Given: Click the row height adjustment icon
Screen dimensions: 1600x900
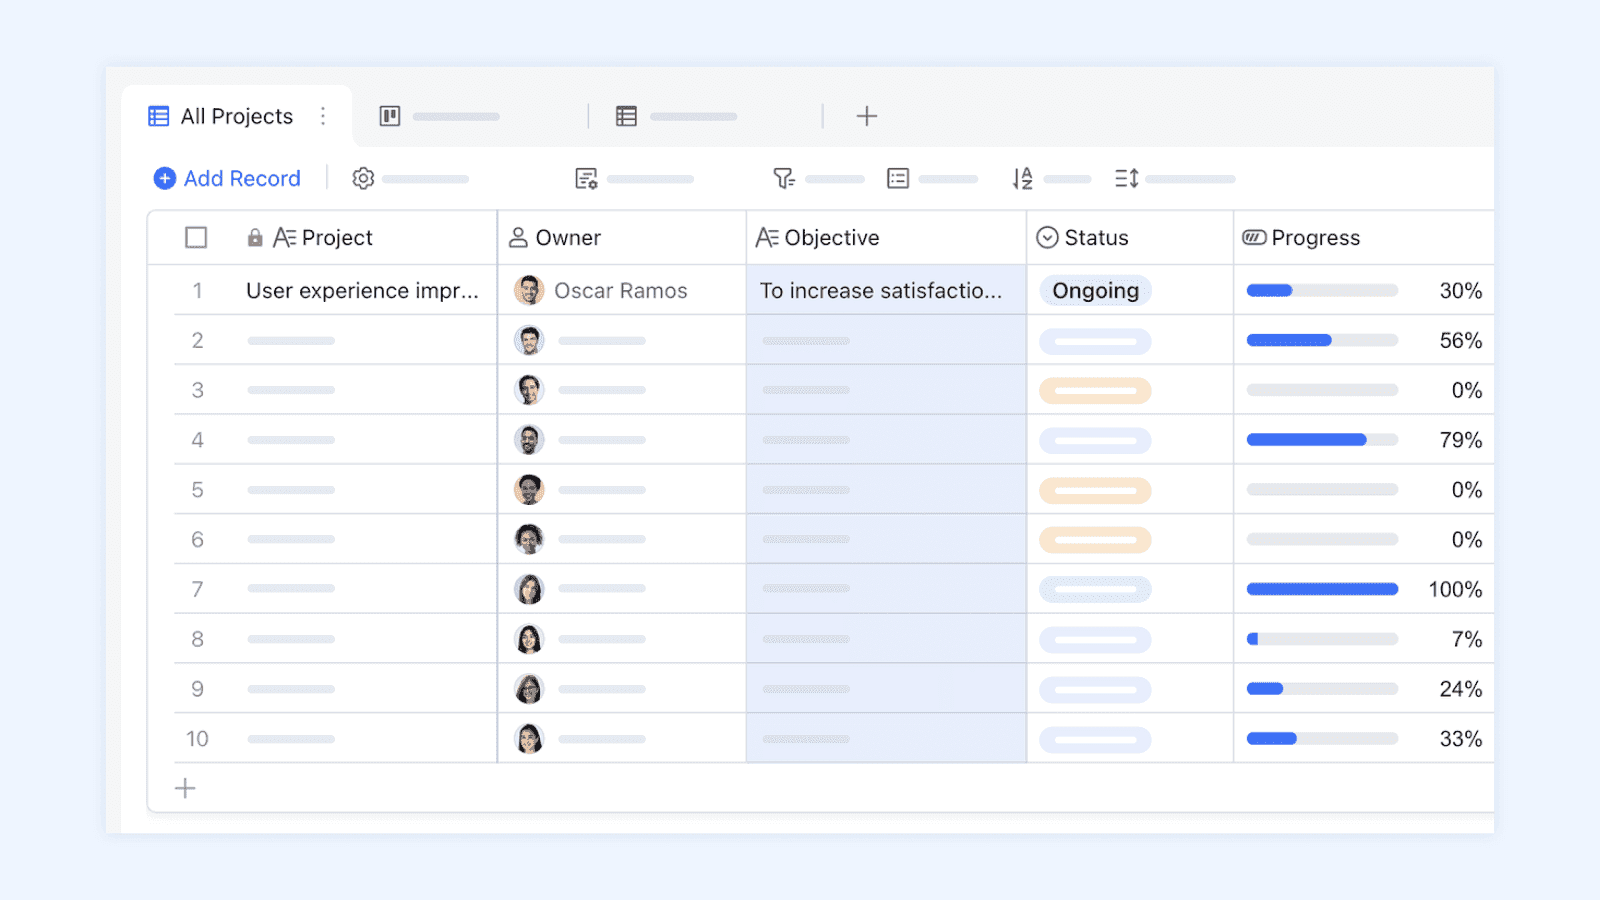Looking at the screenshot, I should coord(1126,178).
